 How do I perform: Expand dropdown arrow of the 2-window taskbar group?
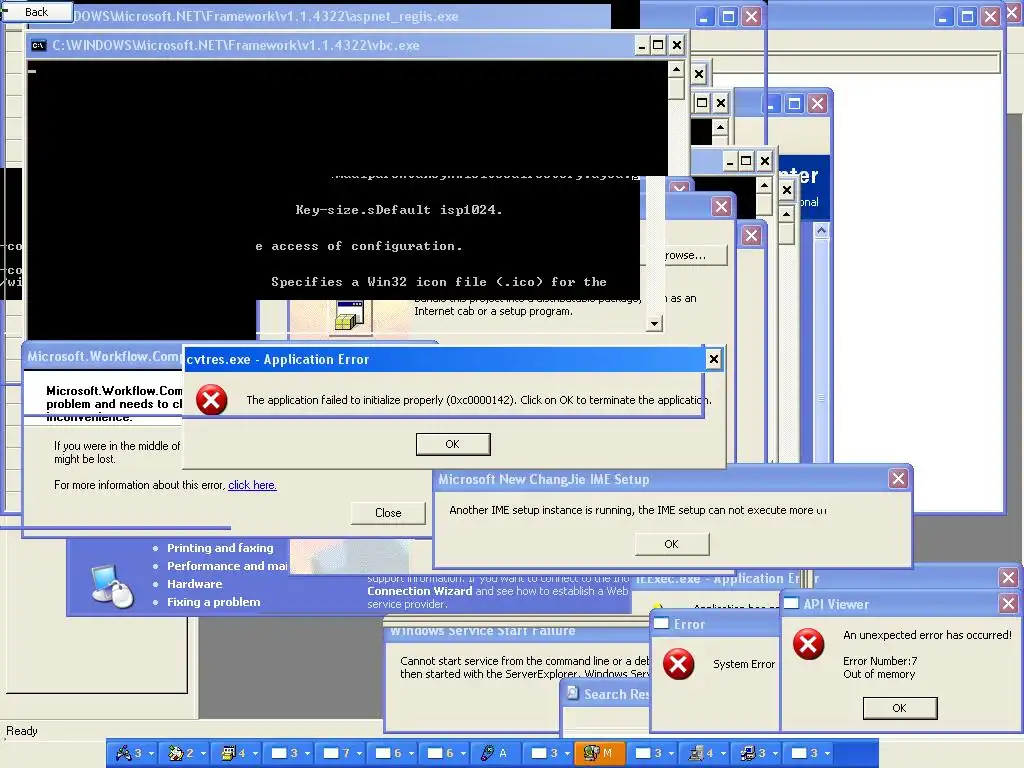point(203,754)
